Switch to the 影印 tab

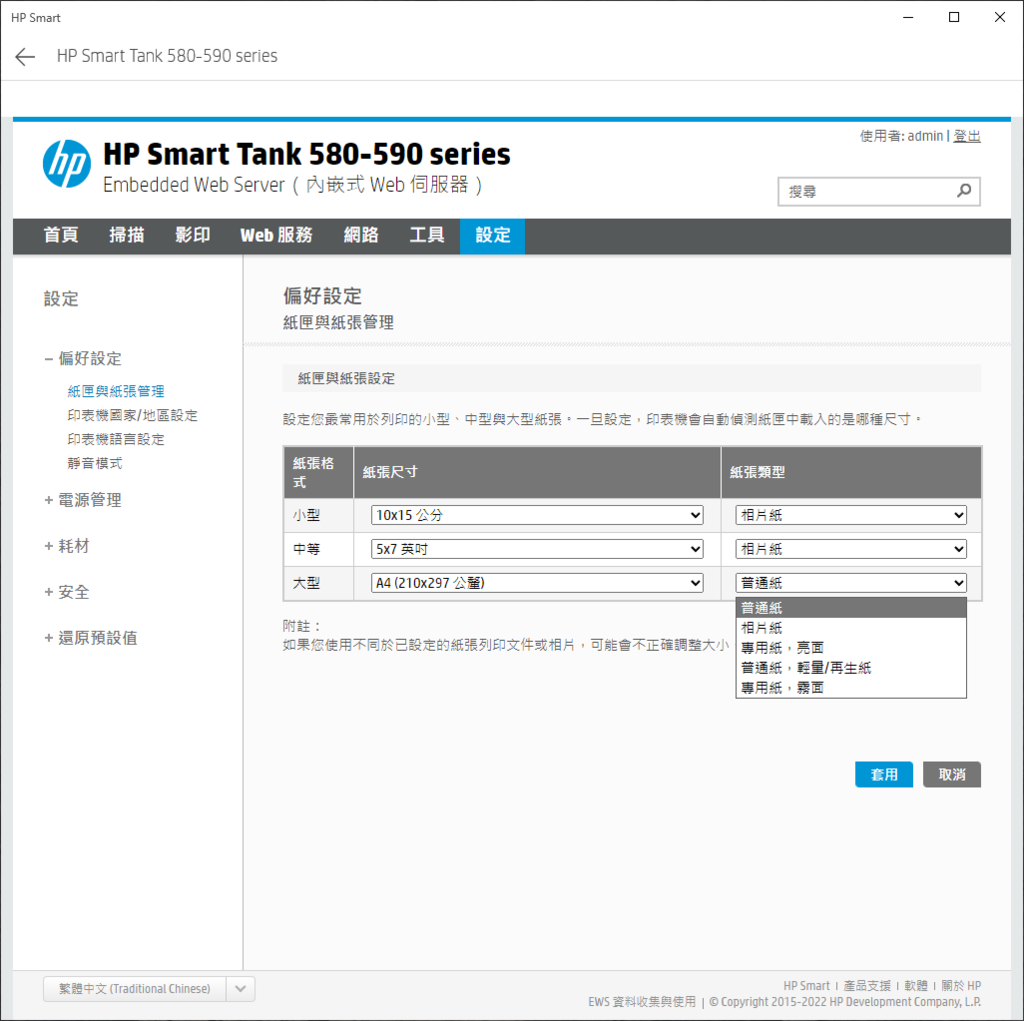(x=193, y=235)
